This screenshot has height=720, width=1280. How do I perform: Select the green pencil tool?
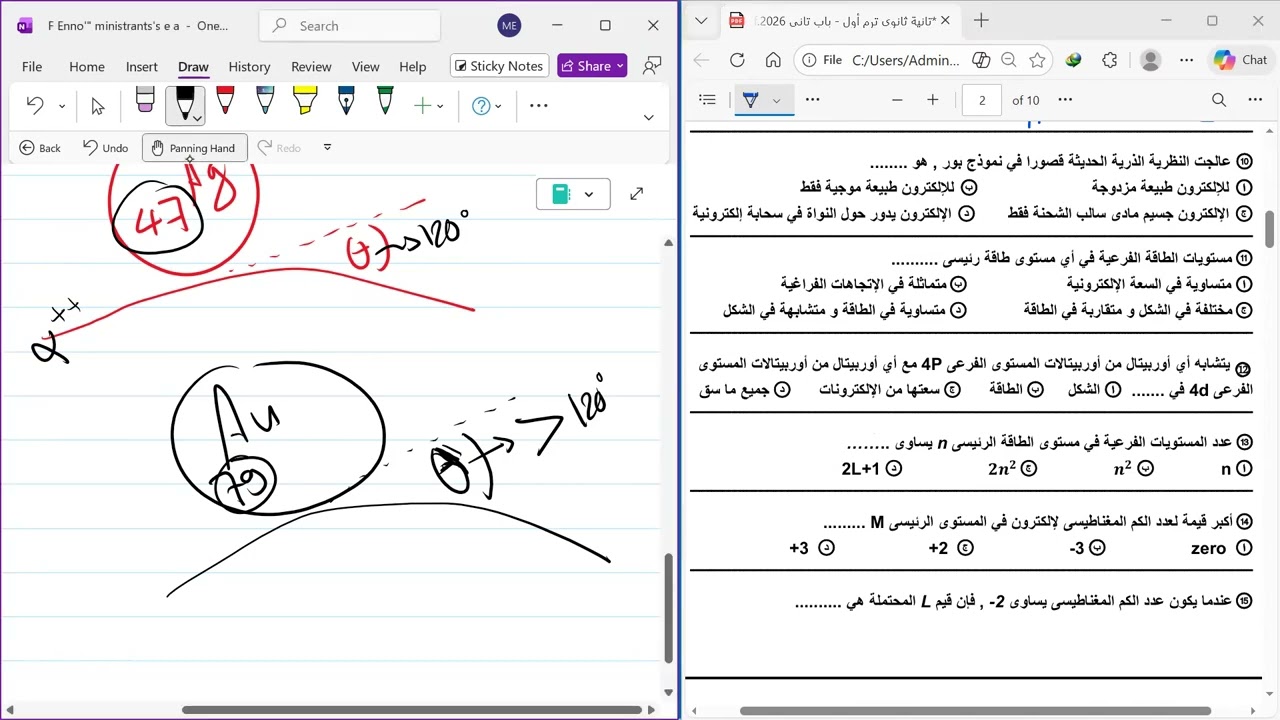[x=386, y=100]
